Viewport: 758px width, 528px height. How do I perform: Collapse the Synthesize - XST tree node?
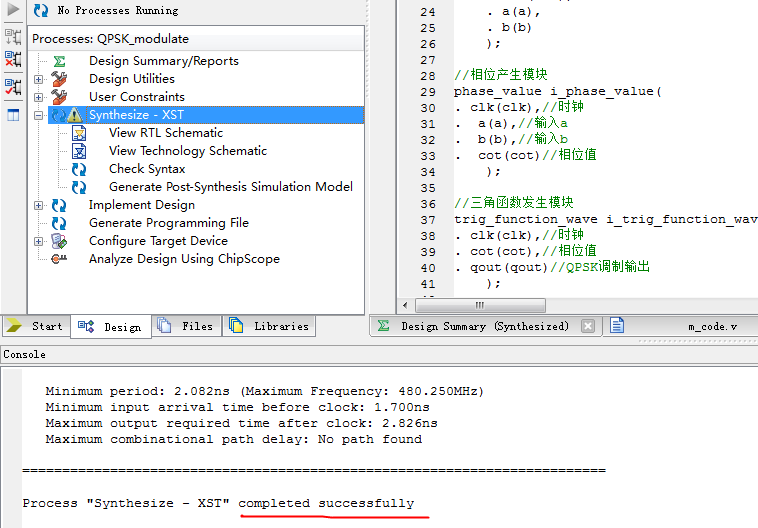[38, 116]
